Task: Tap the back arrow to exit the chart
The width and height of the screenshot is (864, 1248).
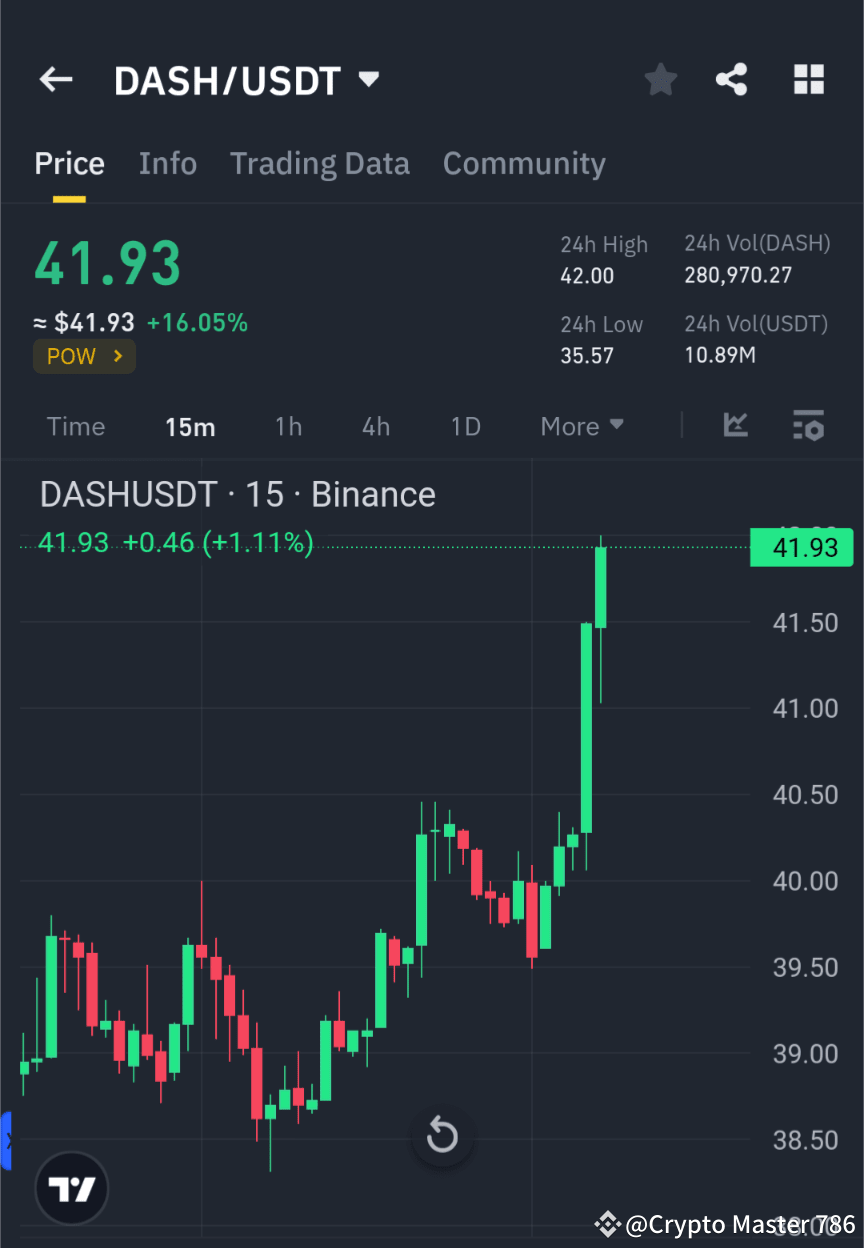Action: click(x=55, y=79)
